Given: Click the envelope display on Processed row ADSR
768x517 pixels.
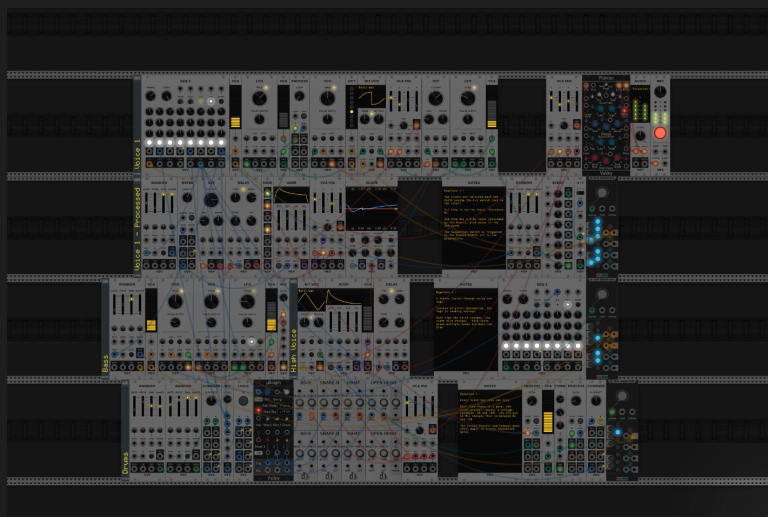Looking at the screenshot, I should 291,195.
